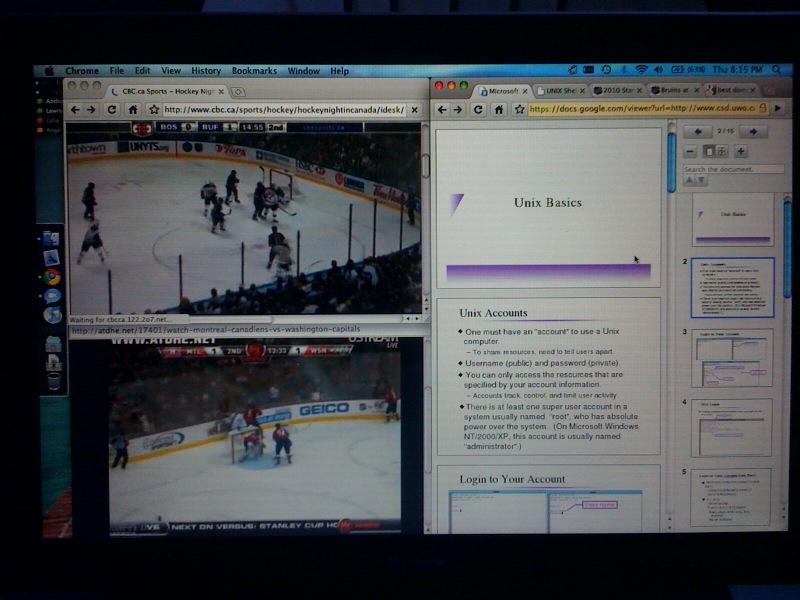Open home page in the CBC Sports window
This screenshot has width=800, height=600.
[x=133, y=110]
